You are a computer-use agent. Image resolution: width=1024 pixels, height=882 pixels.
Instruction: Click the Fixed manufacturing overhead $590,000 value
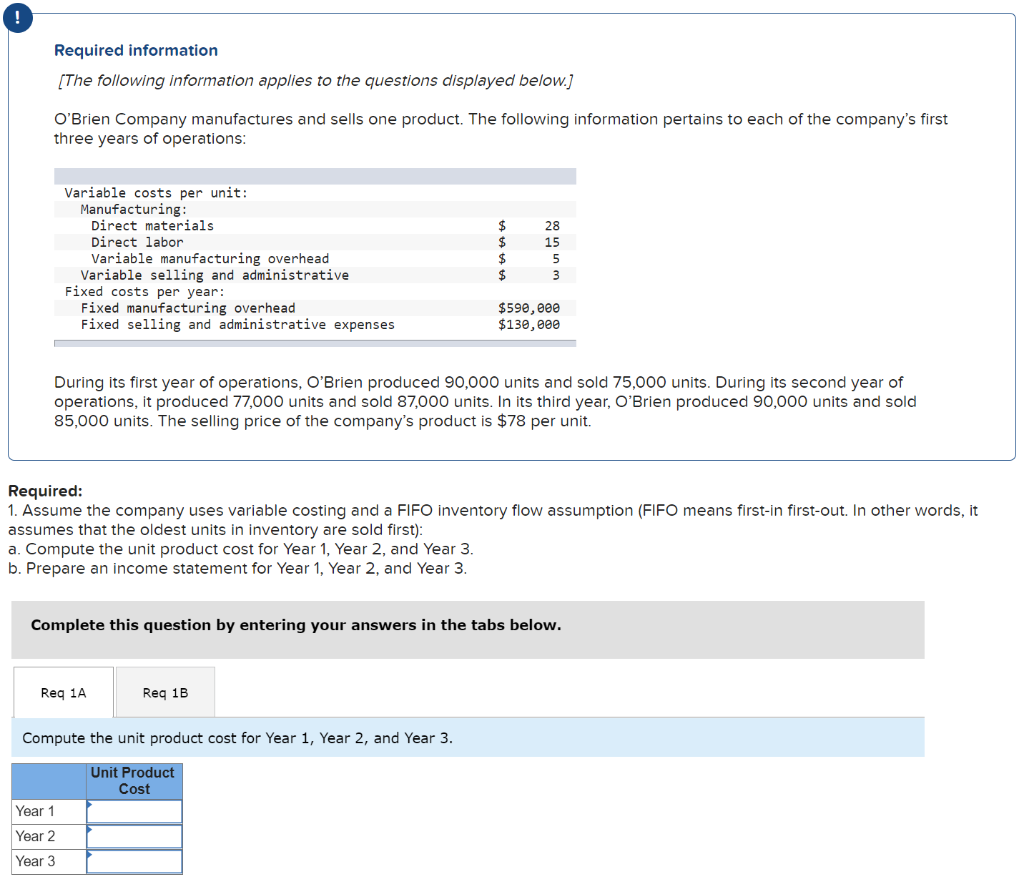[x=528, y=308]
